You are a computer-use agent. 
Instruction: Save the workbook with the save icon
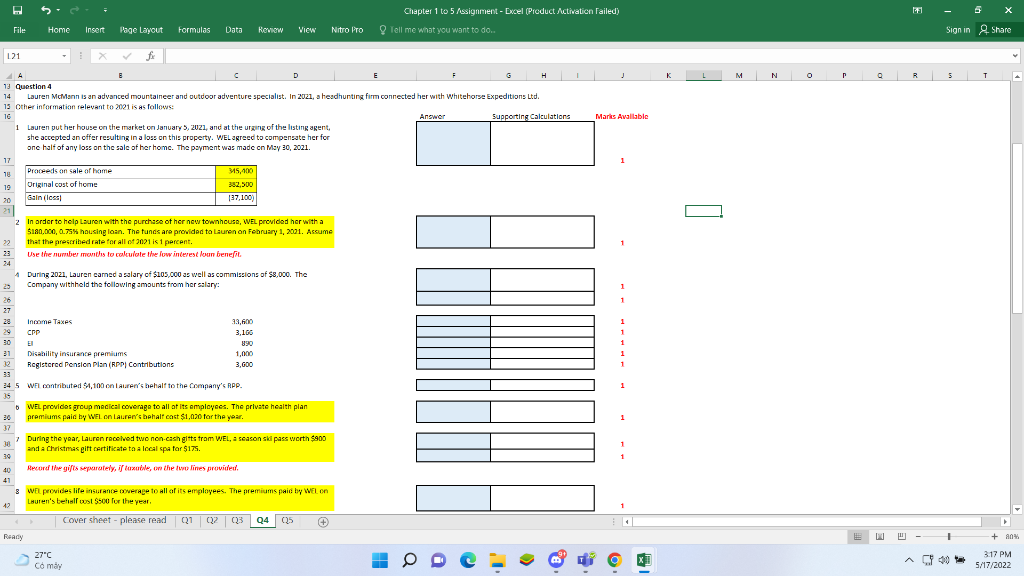[x=18, y=10]
